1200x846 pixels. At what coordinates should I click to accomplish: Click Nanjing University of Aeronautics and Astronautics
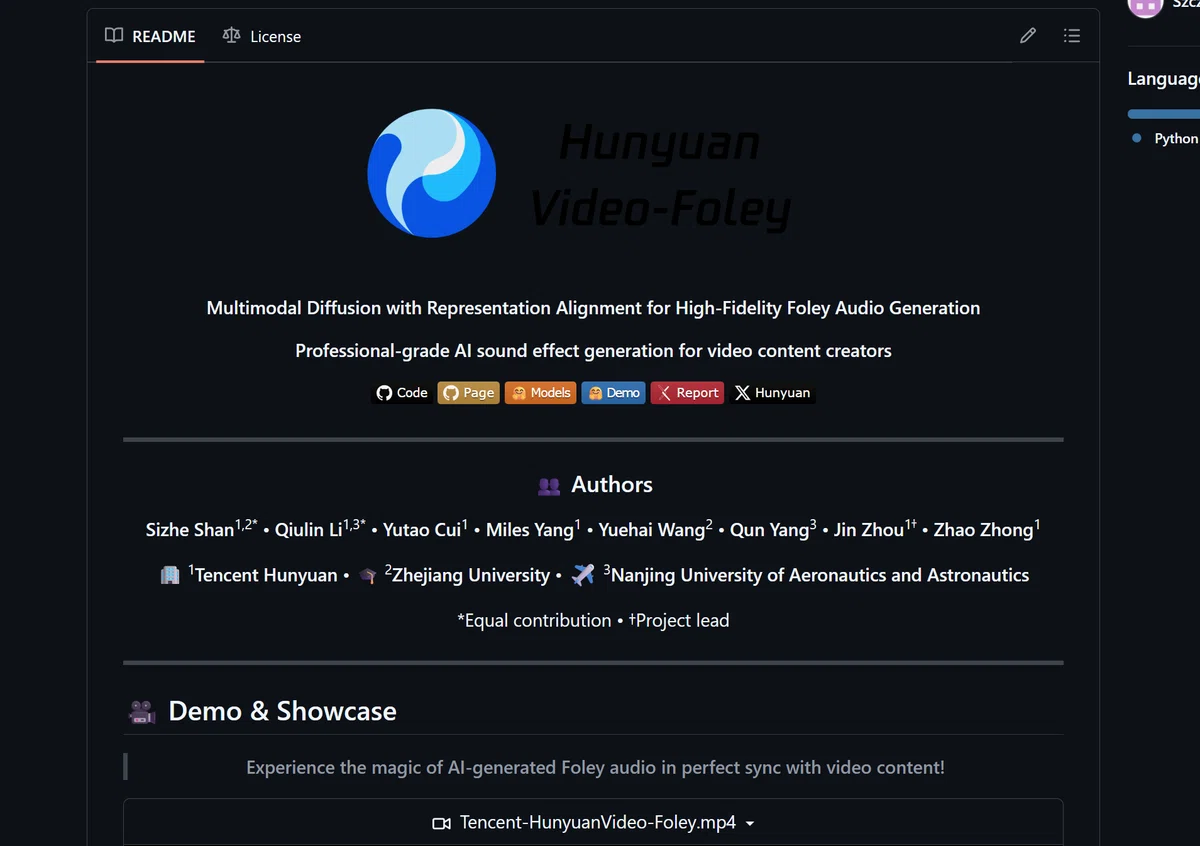(820, 575)
